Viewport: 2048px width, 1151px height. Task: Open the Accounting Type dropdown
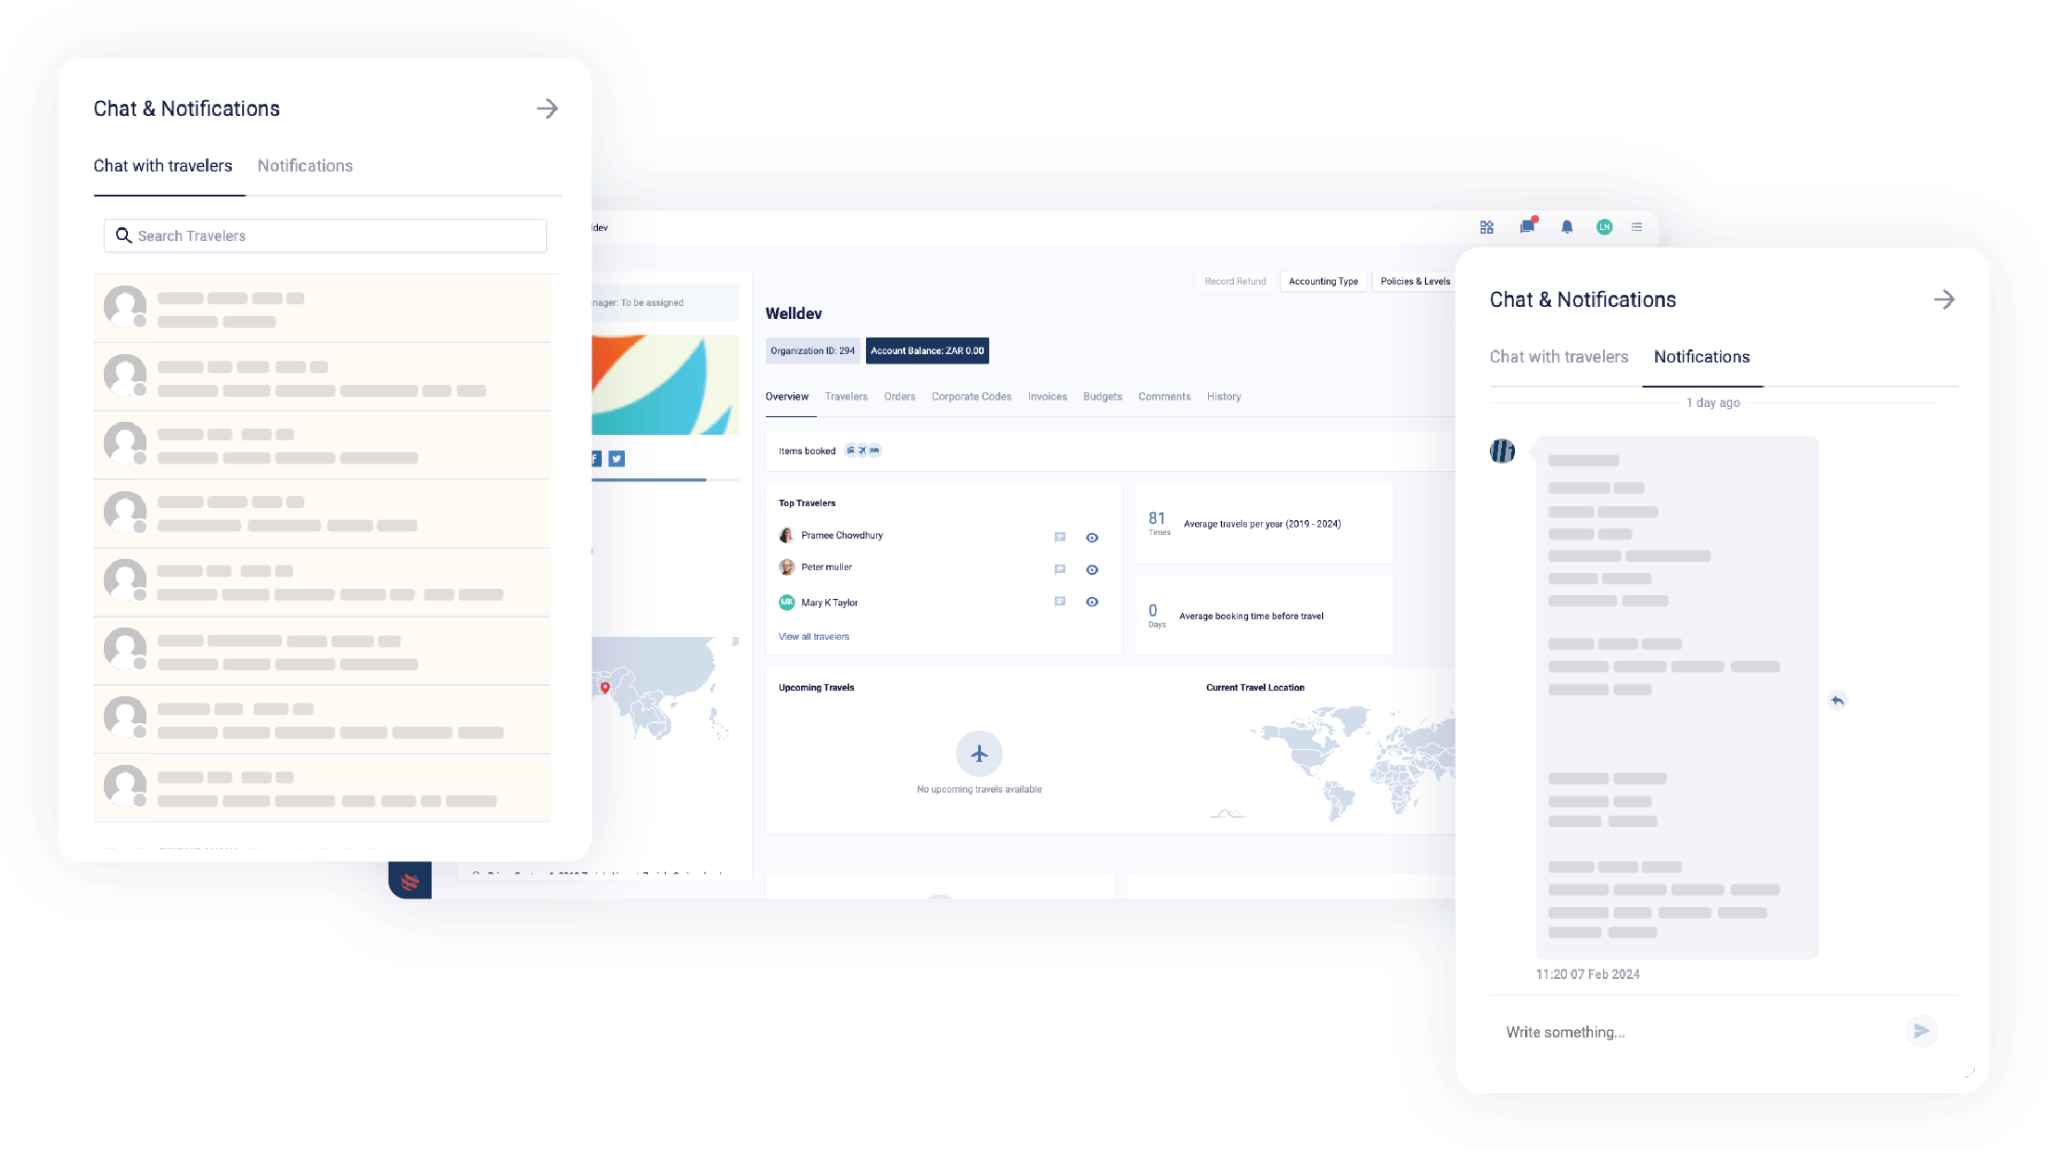click(x=1322, y=283)
